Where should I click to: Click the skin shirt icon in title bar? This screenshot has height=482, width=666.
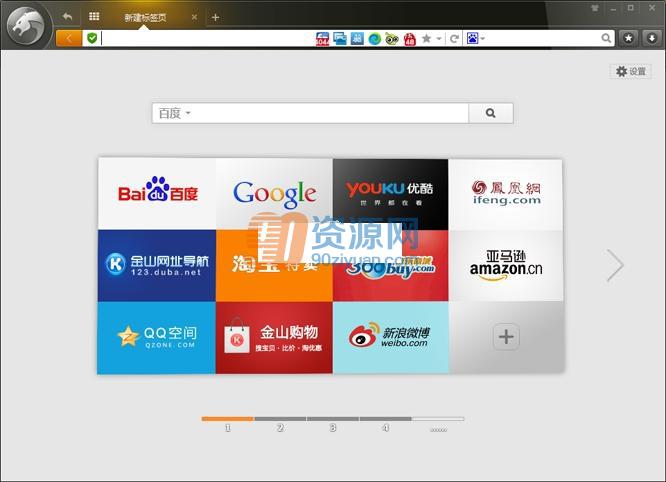[595, 8]
